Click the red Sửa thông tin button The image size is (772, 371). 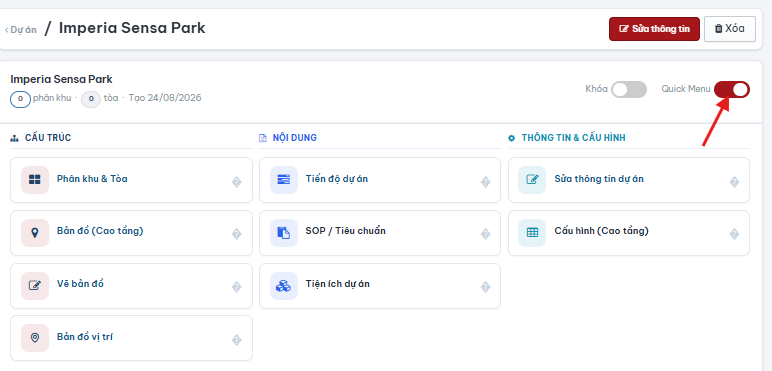[x=654, y=29]
